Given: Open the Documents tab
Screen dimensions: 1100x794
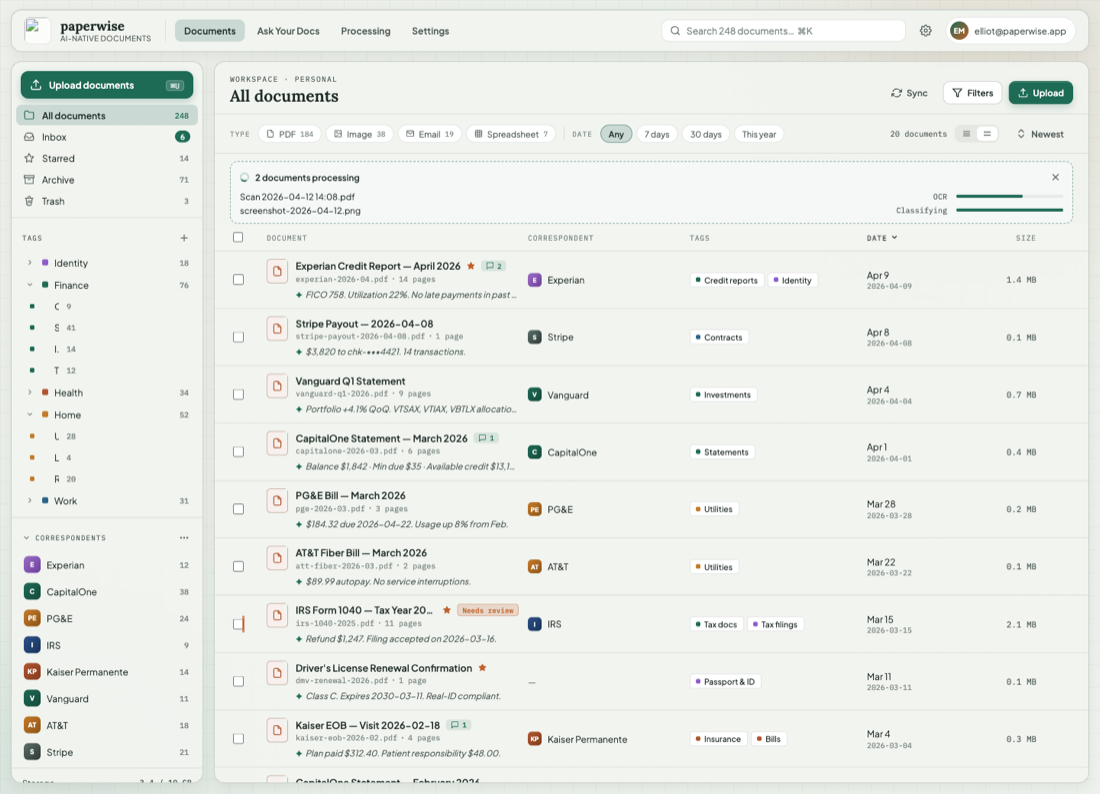Looking at the screenshot, I should pos(210,31).
